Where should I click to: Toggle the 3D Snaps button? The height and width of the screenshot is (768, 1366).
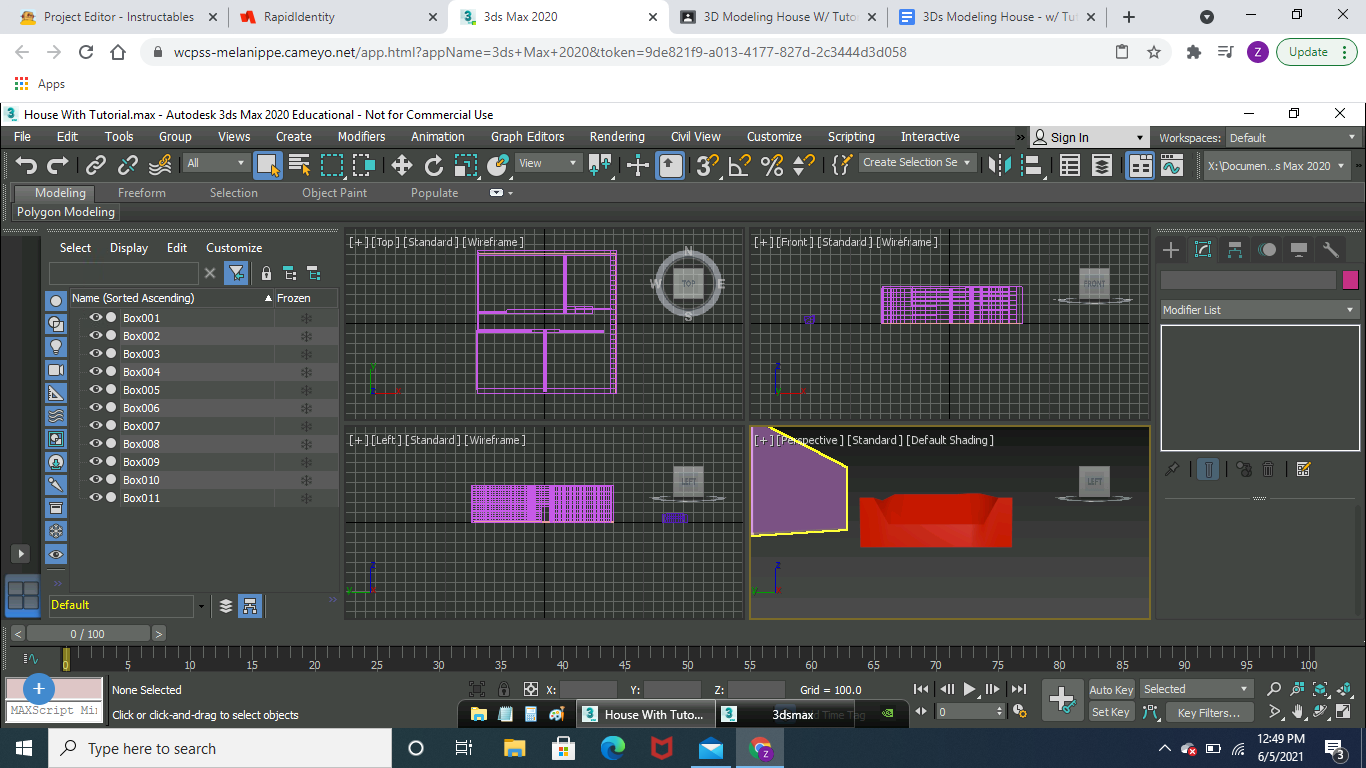708,165
